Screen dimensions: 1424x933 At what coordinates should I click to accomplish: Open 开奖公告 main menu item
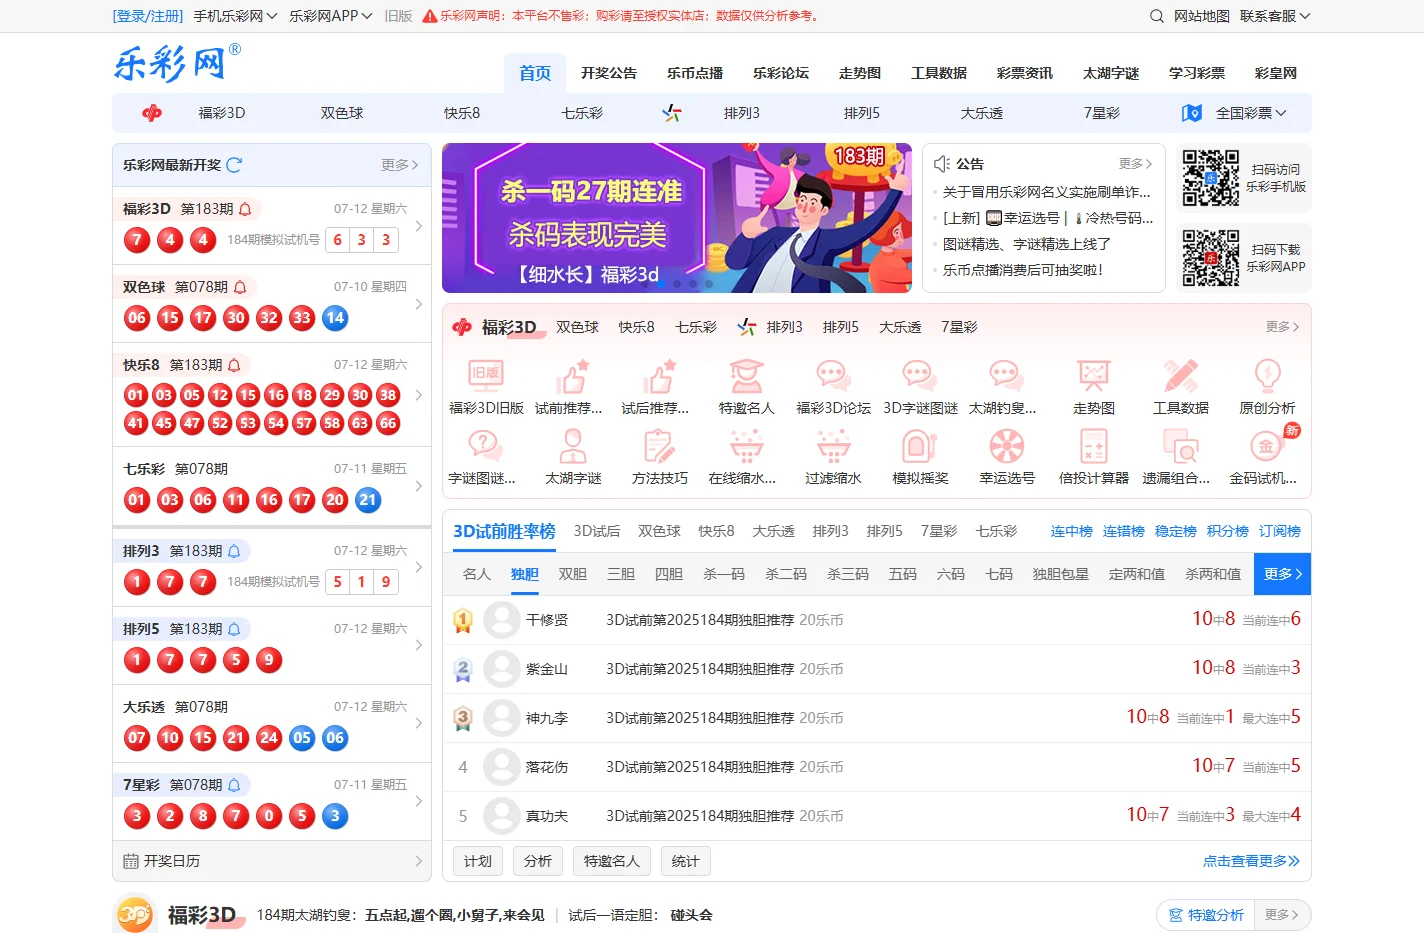[609, 73]
